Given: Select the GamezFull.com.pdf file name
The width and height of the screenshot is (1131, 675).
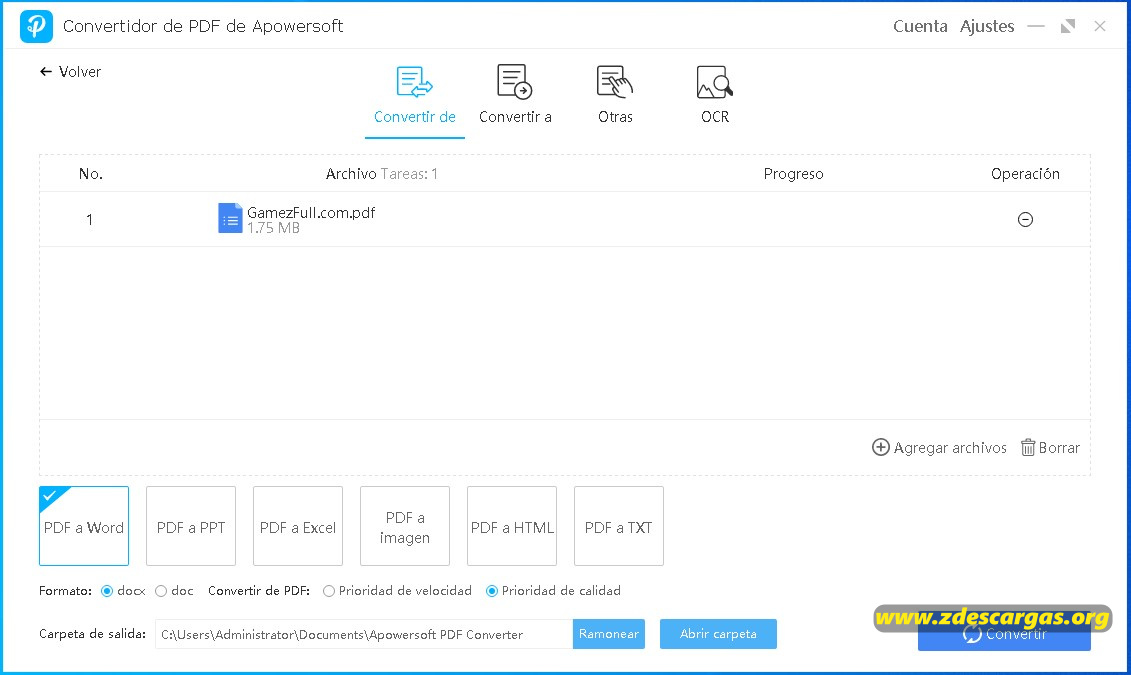Looking at the screenshot, I should click(311, 213).
